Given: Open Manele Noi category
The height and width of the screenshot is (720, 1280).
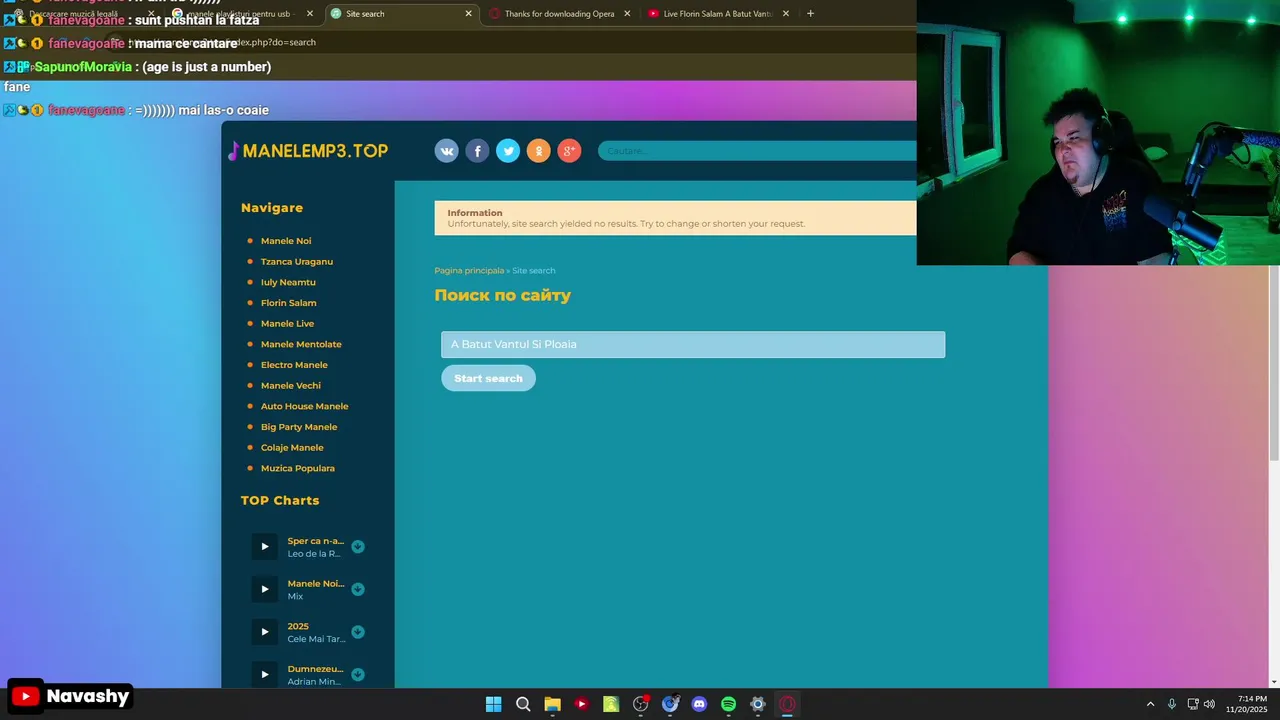Looking at the screenshot, I should 286,241.
